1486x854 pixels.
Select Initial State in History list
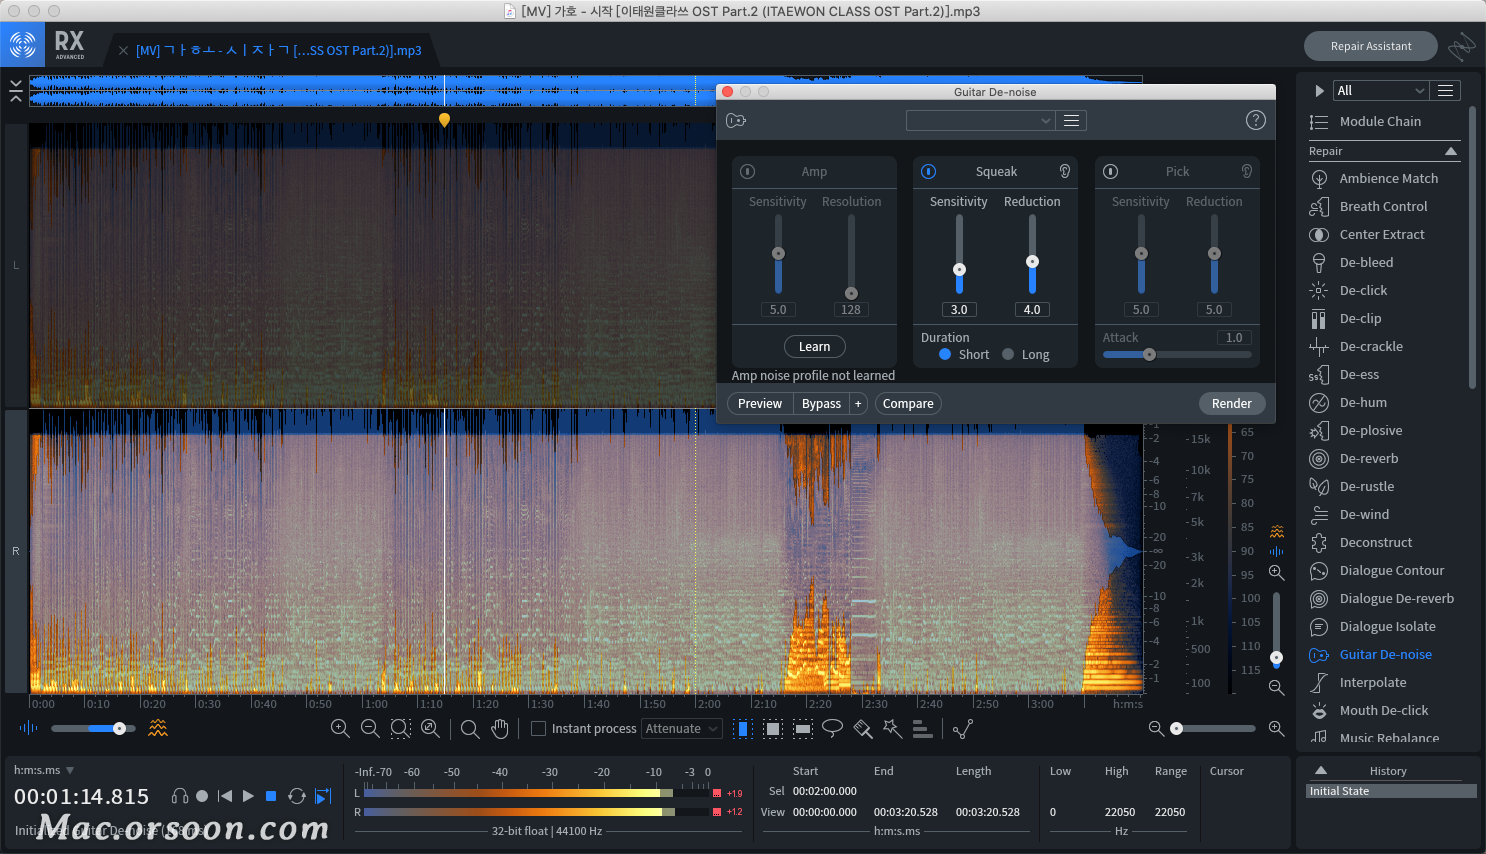pos(1392,791)
